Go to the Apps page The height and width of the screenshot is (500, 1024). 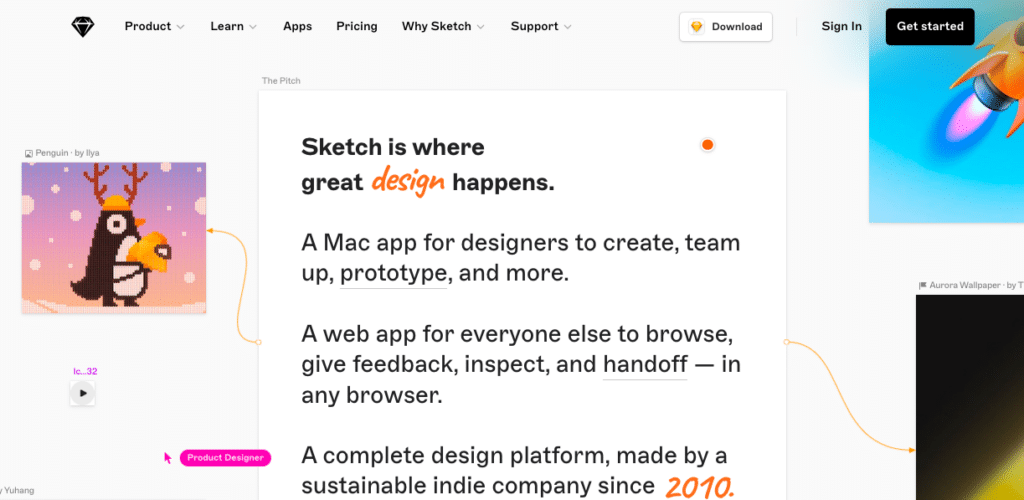click(x=297, y=27)
